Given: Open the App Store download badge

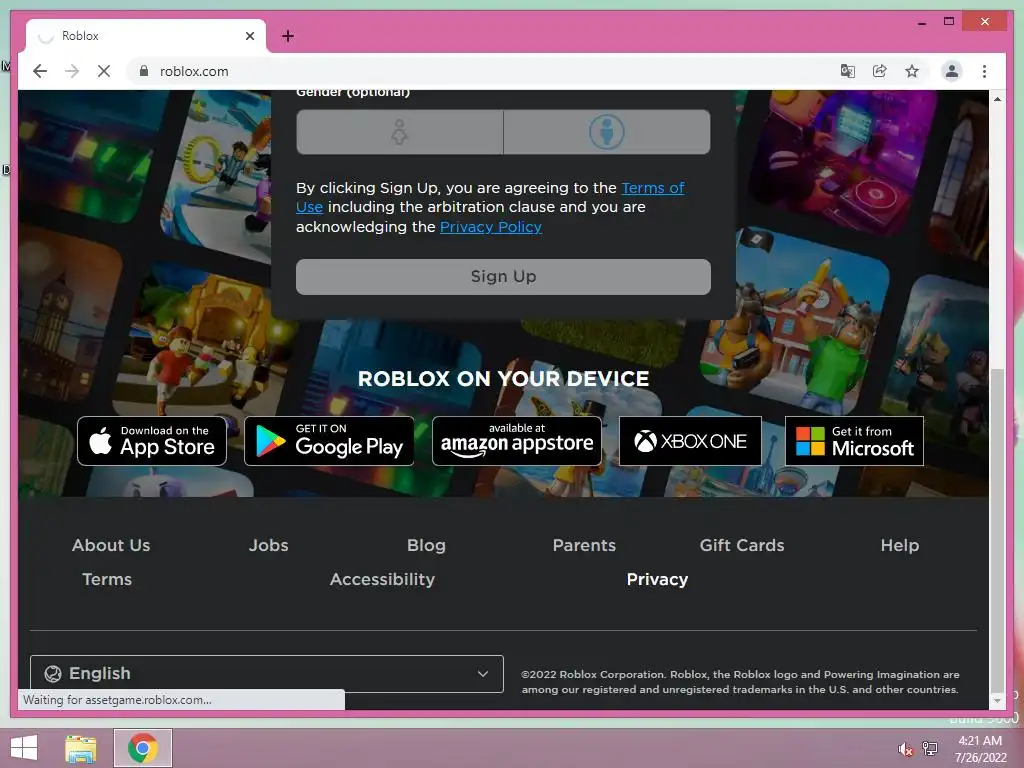Looking at the screenshot, I should (x=152, y=441).
